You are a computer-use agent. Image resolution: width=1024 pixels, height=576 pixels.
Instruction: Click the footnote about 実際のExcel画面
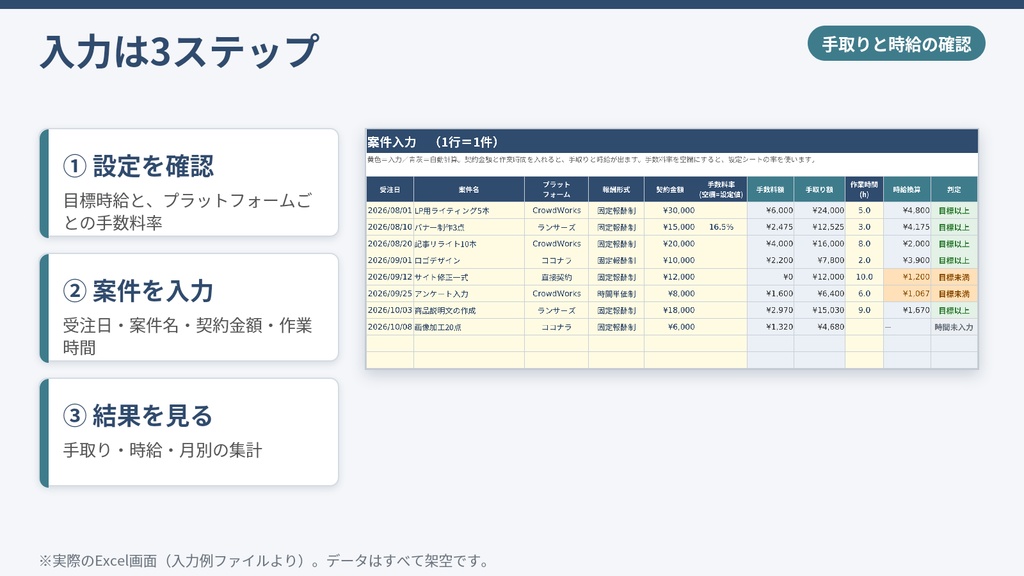click(264, 561)
